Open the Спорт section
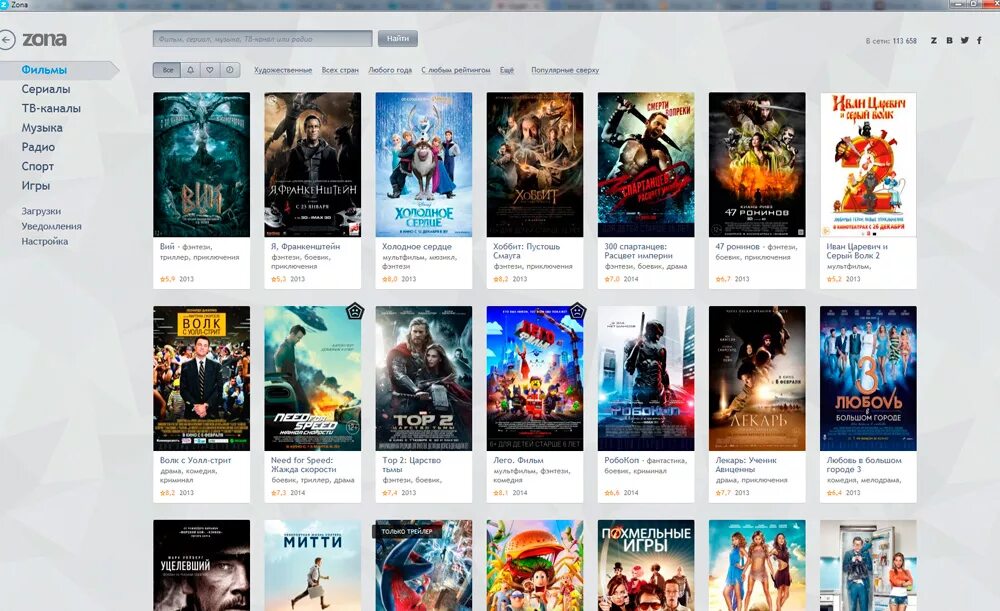This screenshot has height=611, width=1000. pos(38,166)
